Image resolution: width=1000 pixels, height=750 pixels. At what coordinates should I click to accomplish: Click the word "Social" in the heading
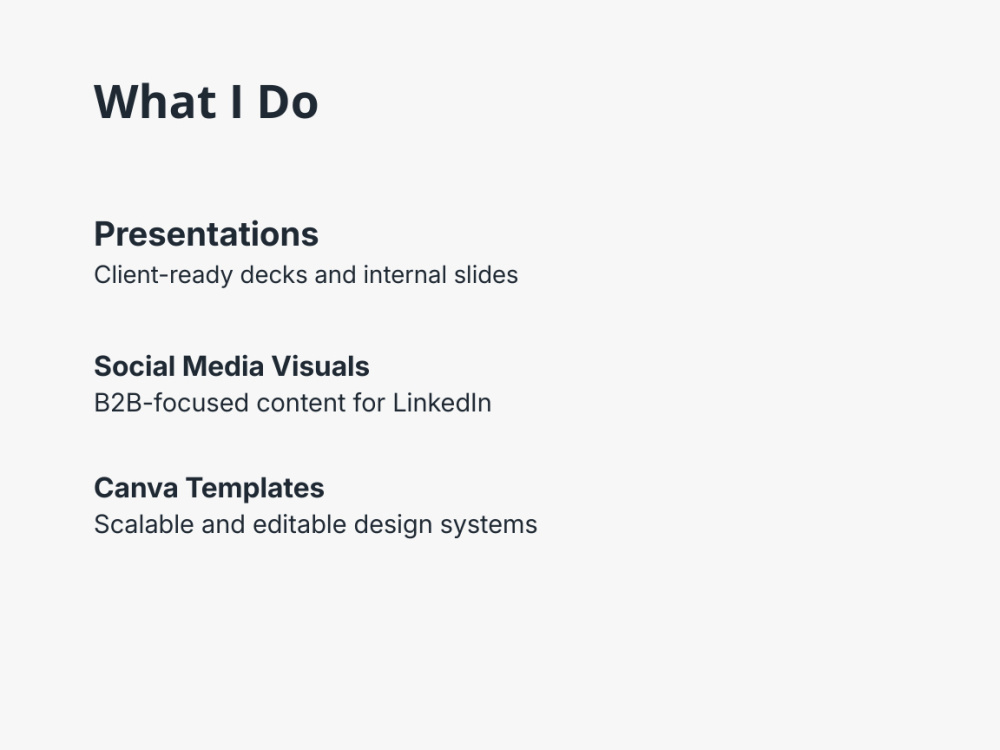pyautogui.click(x=135, y=367)
